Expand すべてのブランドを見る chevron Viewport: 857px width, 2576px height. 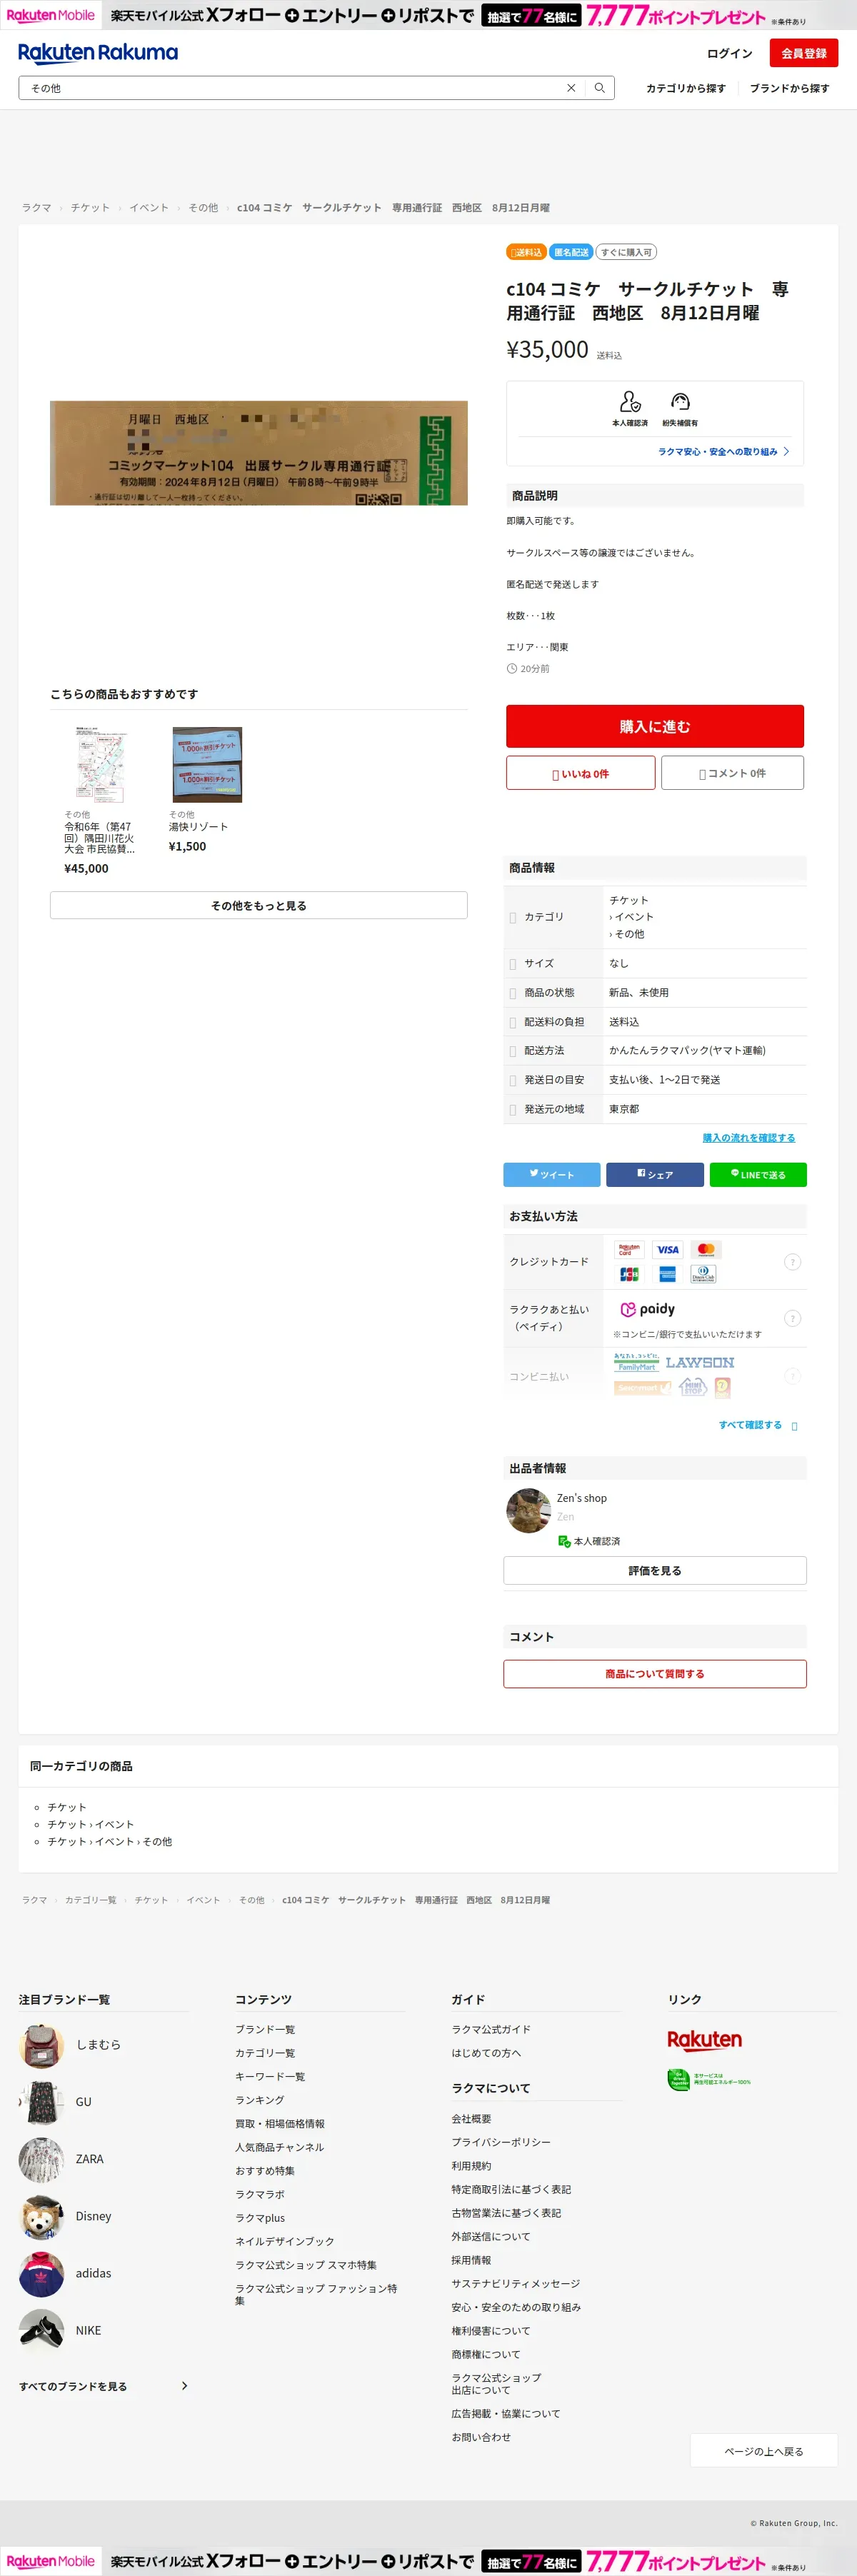184,2386
